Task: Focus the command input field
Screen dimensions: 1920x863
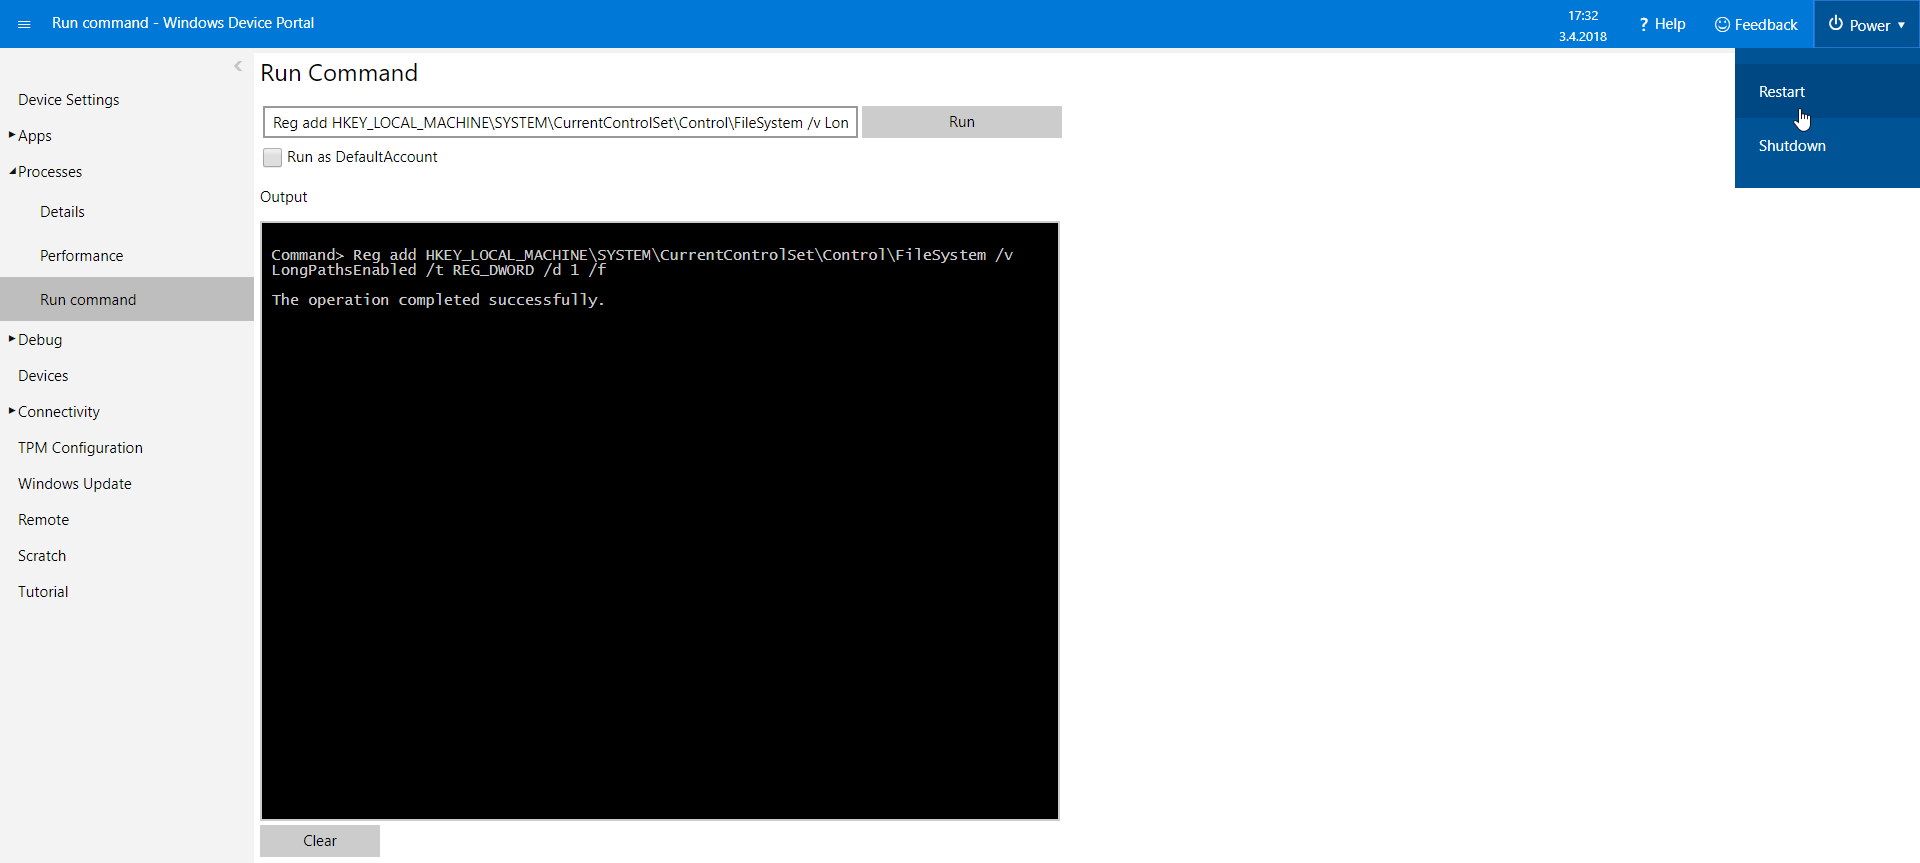Action: tap(560, 122)
